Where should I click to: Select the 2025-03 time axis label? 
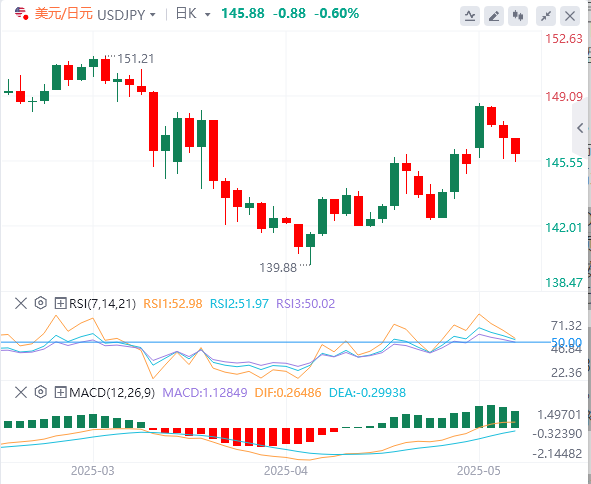(93, 471)
